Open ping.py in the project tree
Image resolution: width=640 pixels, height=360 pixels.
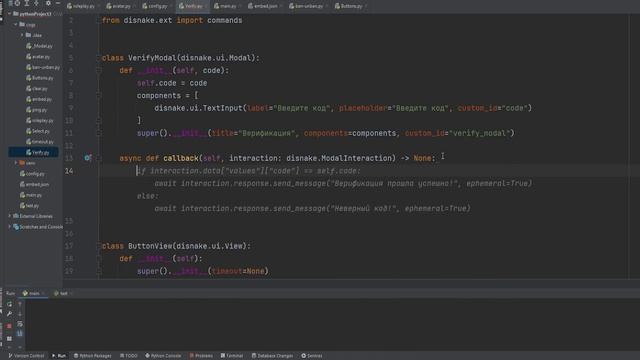click(37, 110)
